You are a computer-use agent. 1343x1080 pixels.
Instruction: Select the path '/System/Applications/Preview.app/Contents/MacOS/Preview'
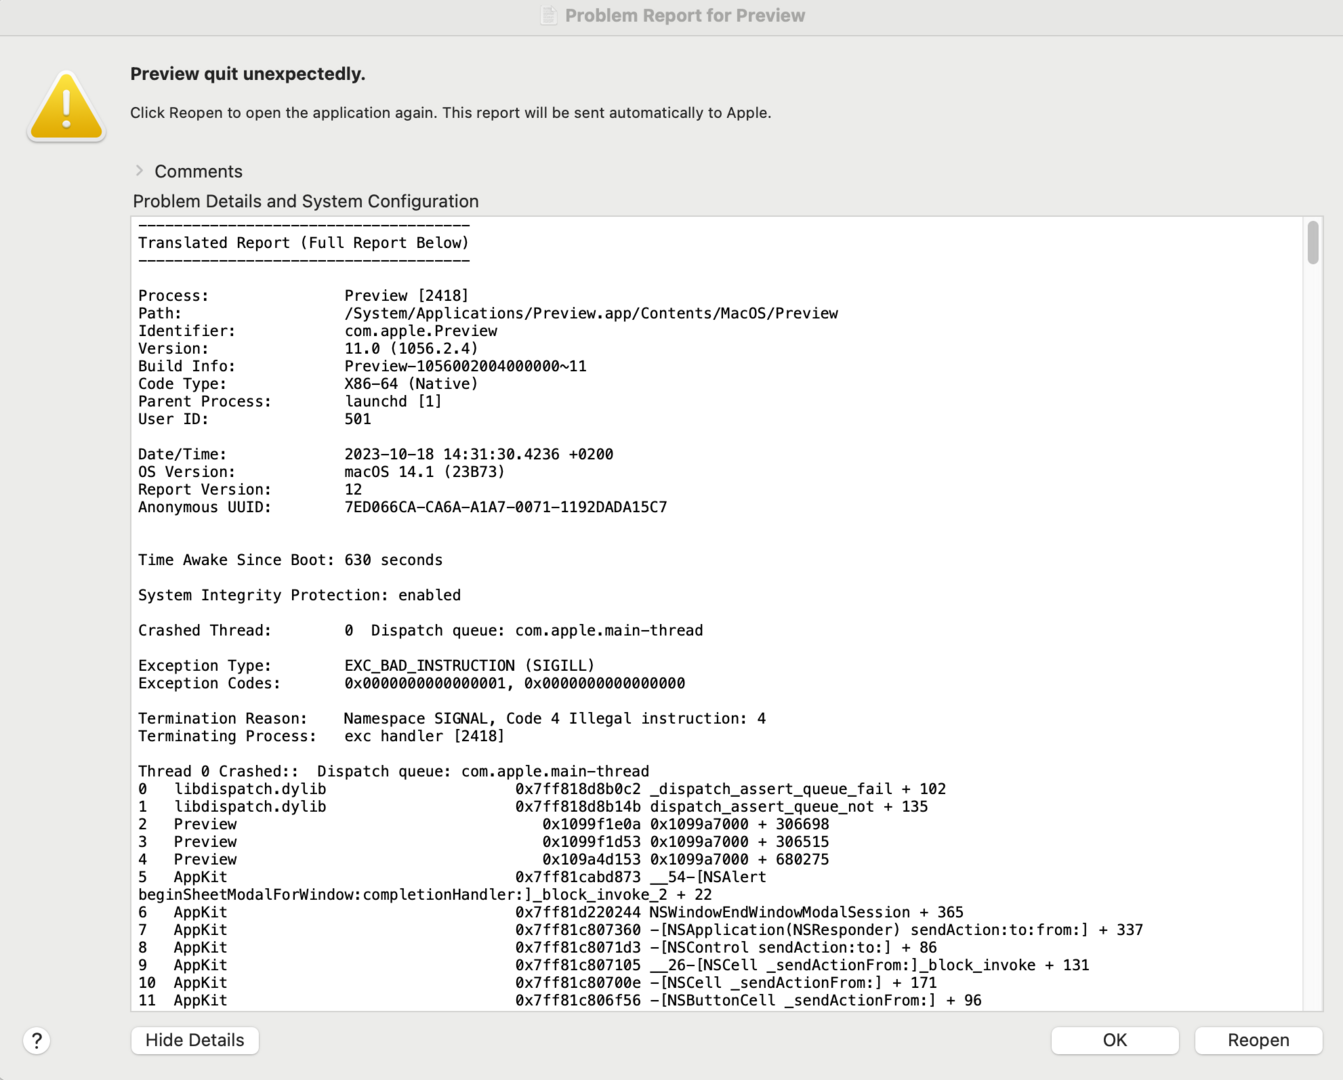point(592,314)
